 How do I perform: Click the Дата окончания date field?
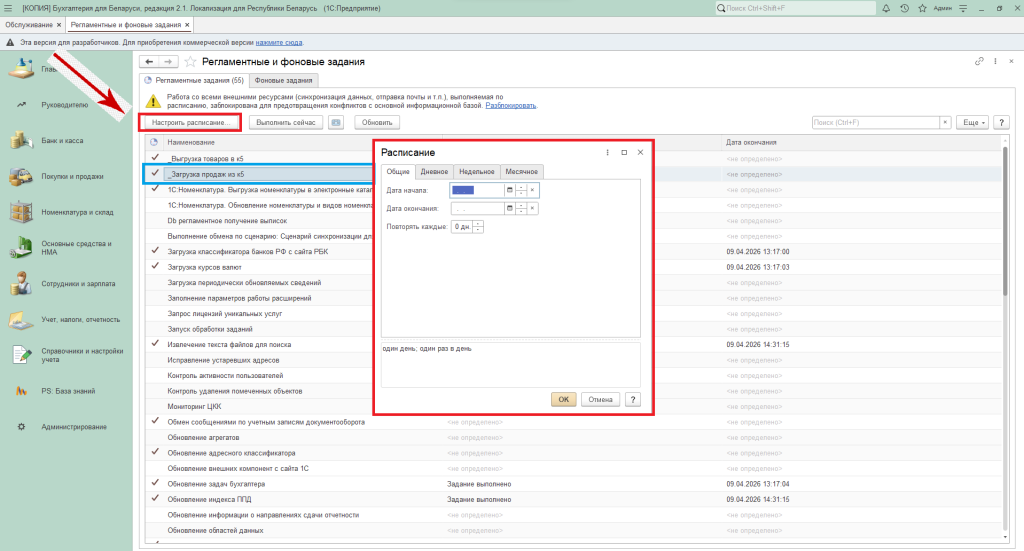click(477, 208)
